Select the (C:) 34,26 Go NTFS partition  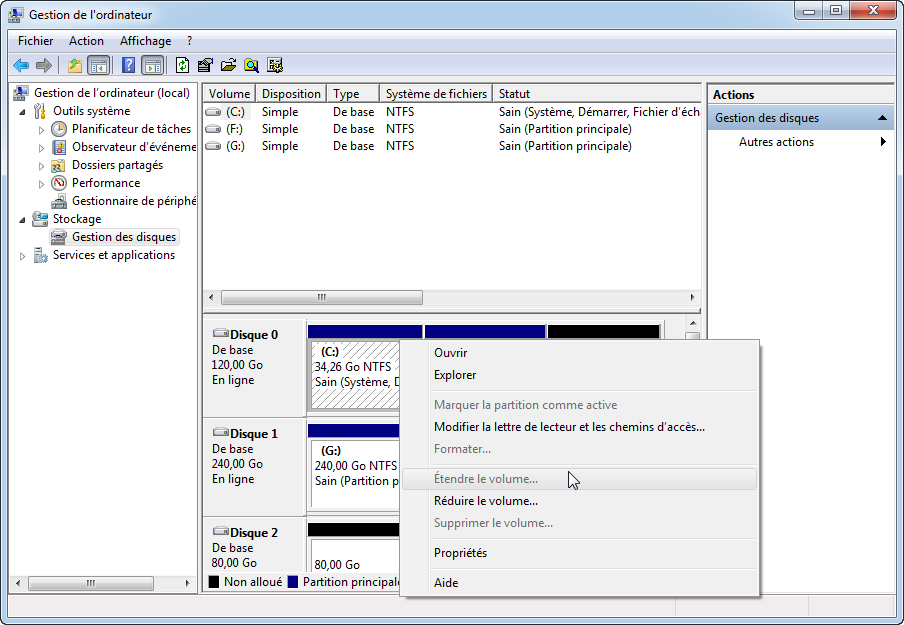point(355,375)
